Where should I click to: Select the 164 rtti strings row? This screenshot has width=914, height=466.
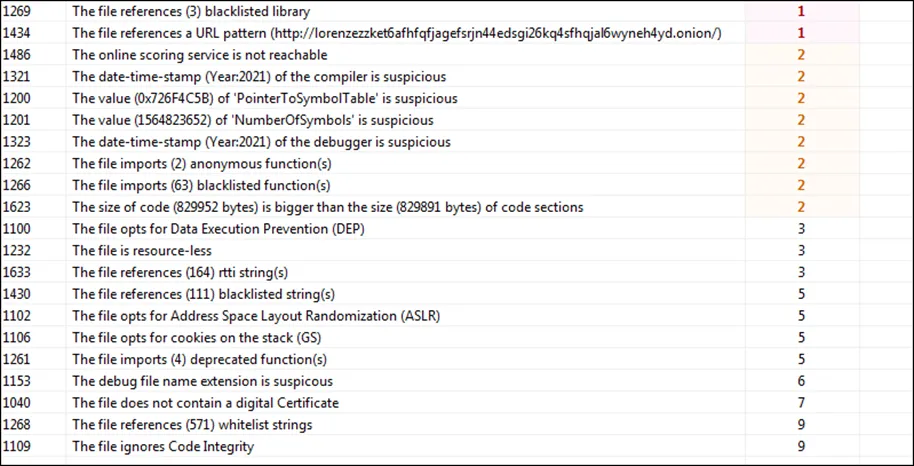(457, 272)
